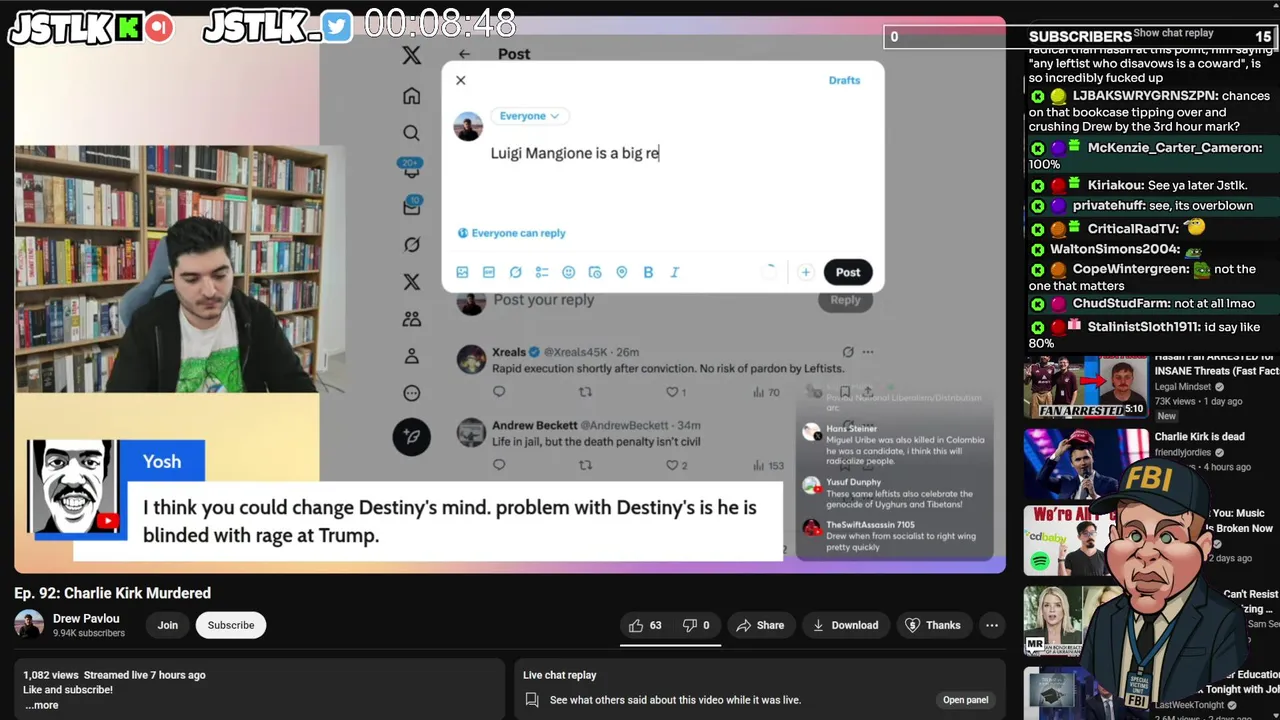Click Everyone can reply setting
This screenshot has width=1280, height=720.
[x=511, y=233]
